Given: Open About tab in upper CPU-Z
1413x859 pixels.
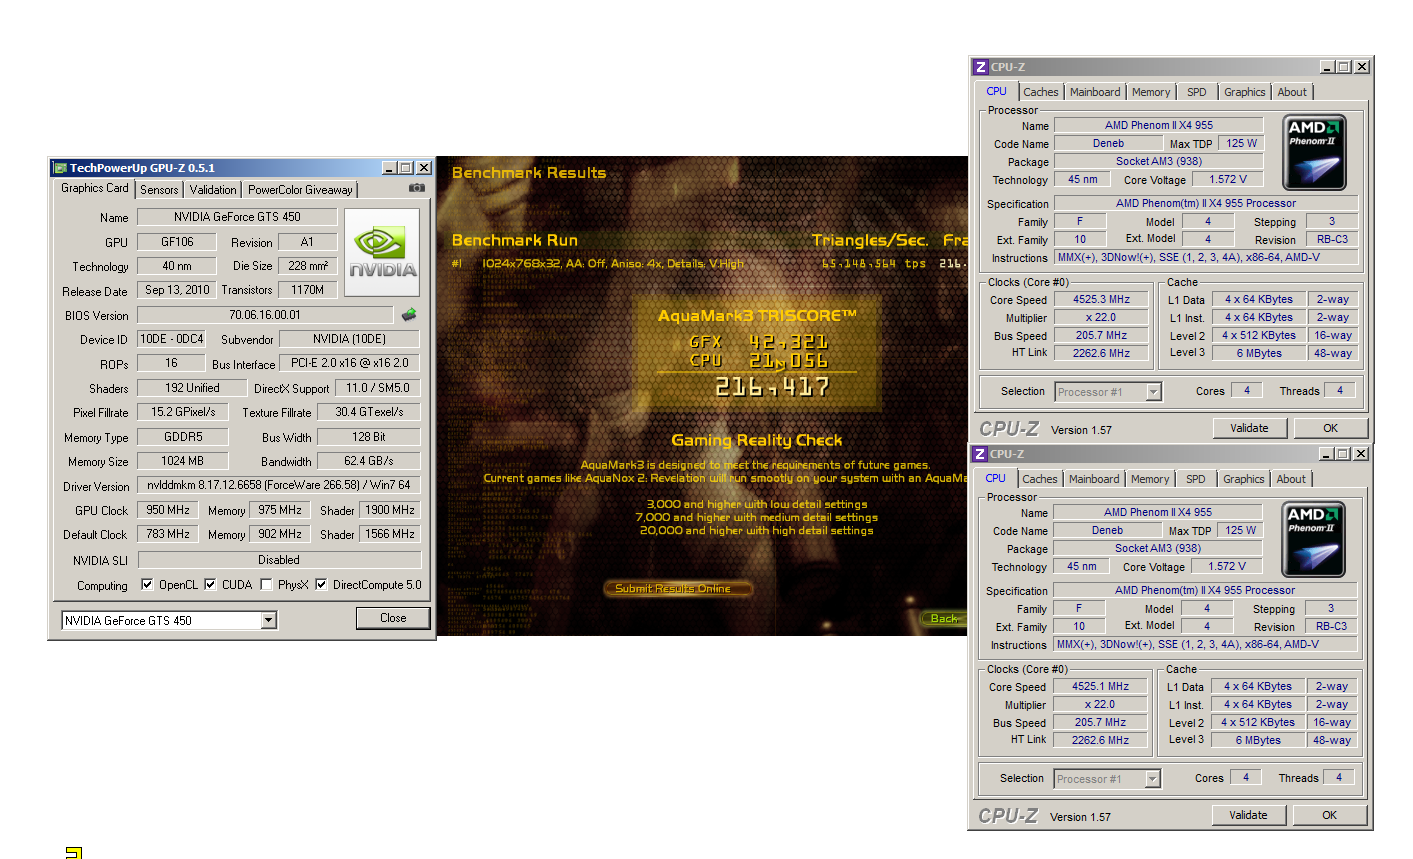Looking at the screenshot, I should coord(1292,92).
